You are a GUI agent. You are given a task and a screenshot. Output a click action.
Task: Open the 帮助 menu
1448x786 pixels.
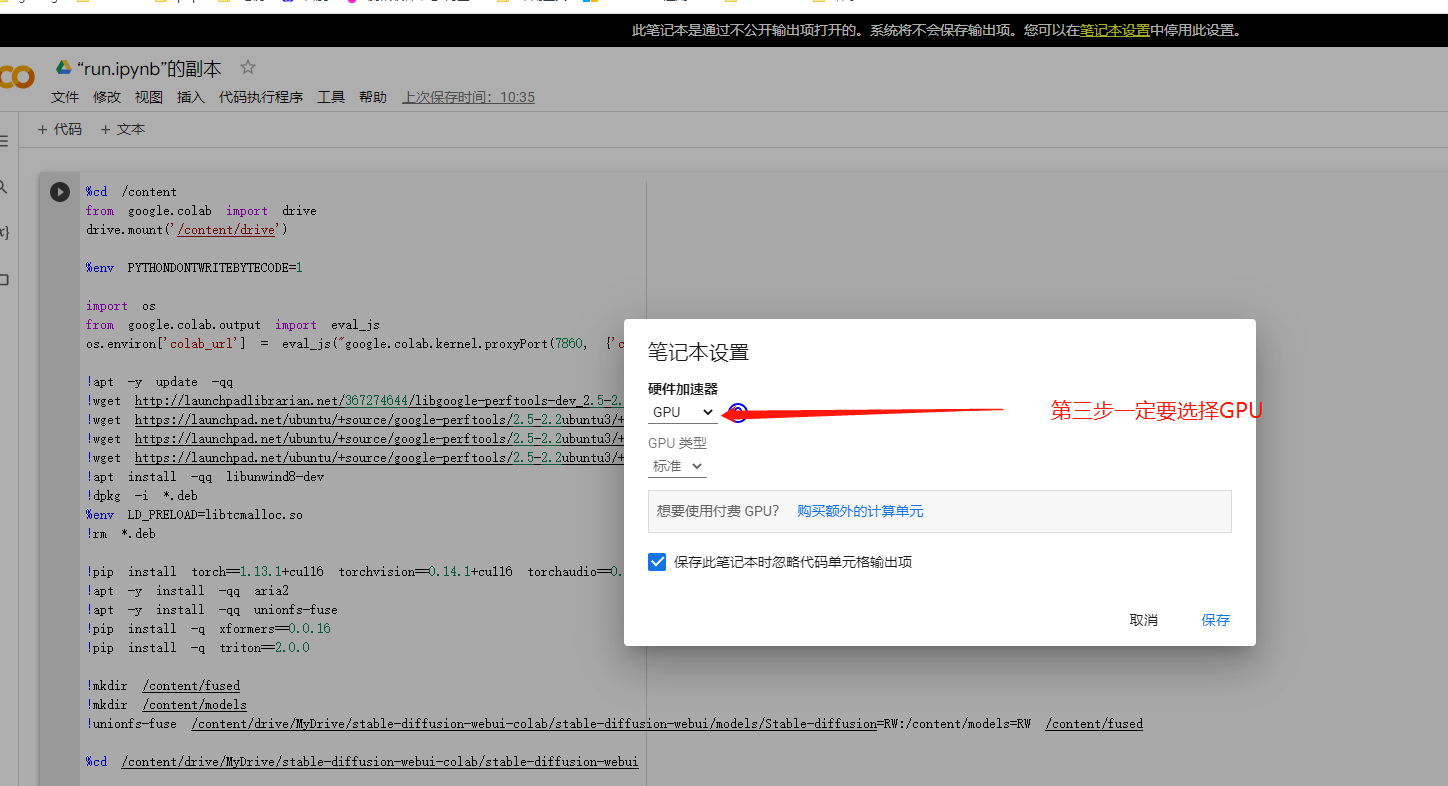tap(373, 97)
